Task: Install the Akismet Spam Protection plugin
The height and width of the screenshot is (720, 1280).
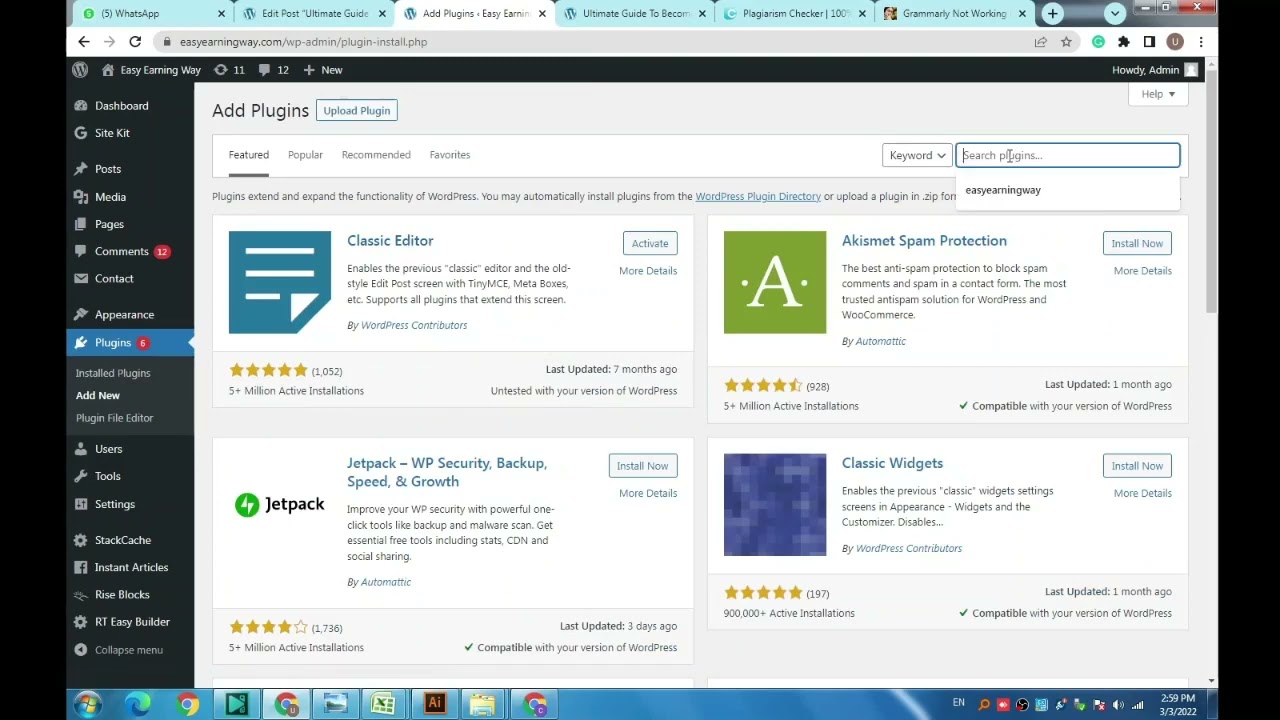Action: [1137, 244]
